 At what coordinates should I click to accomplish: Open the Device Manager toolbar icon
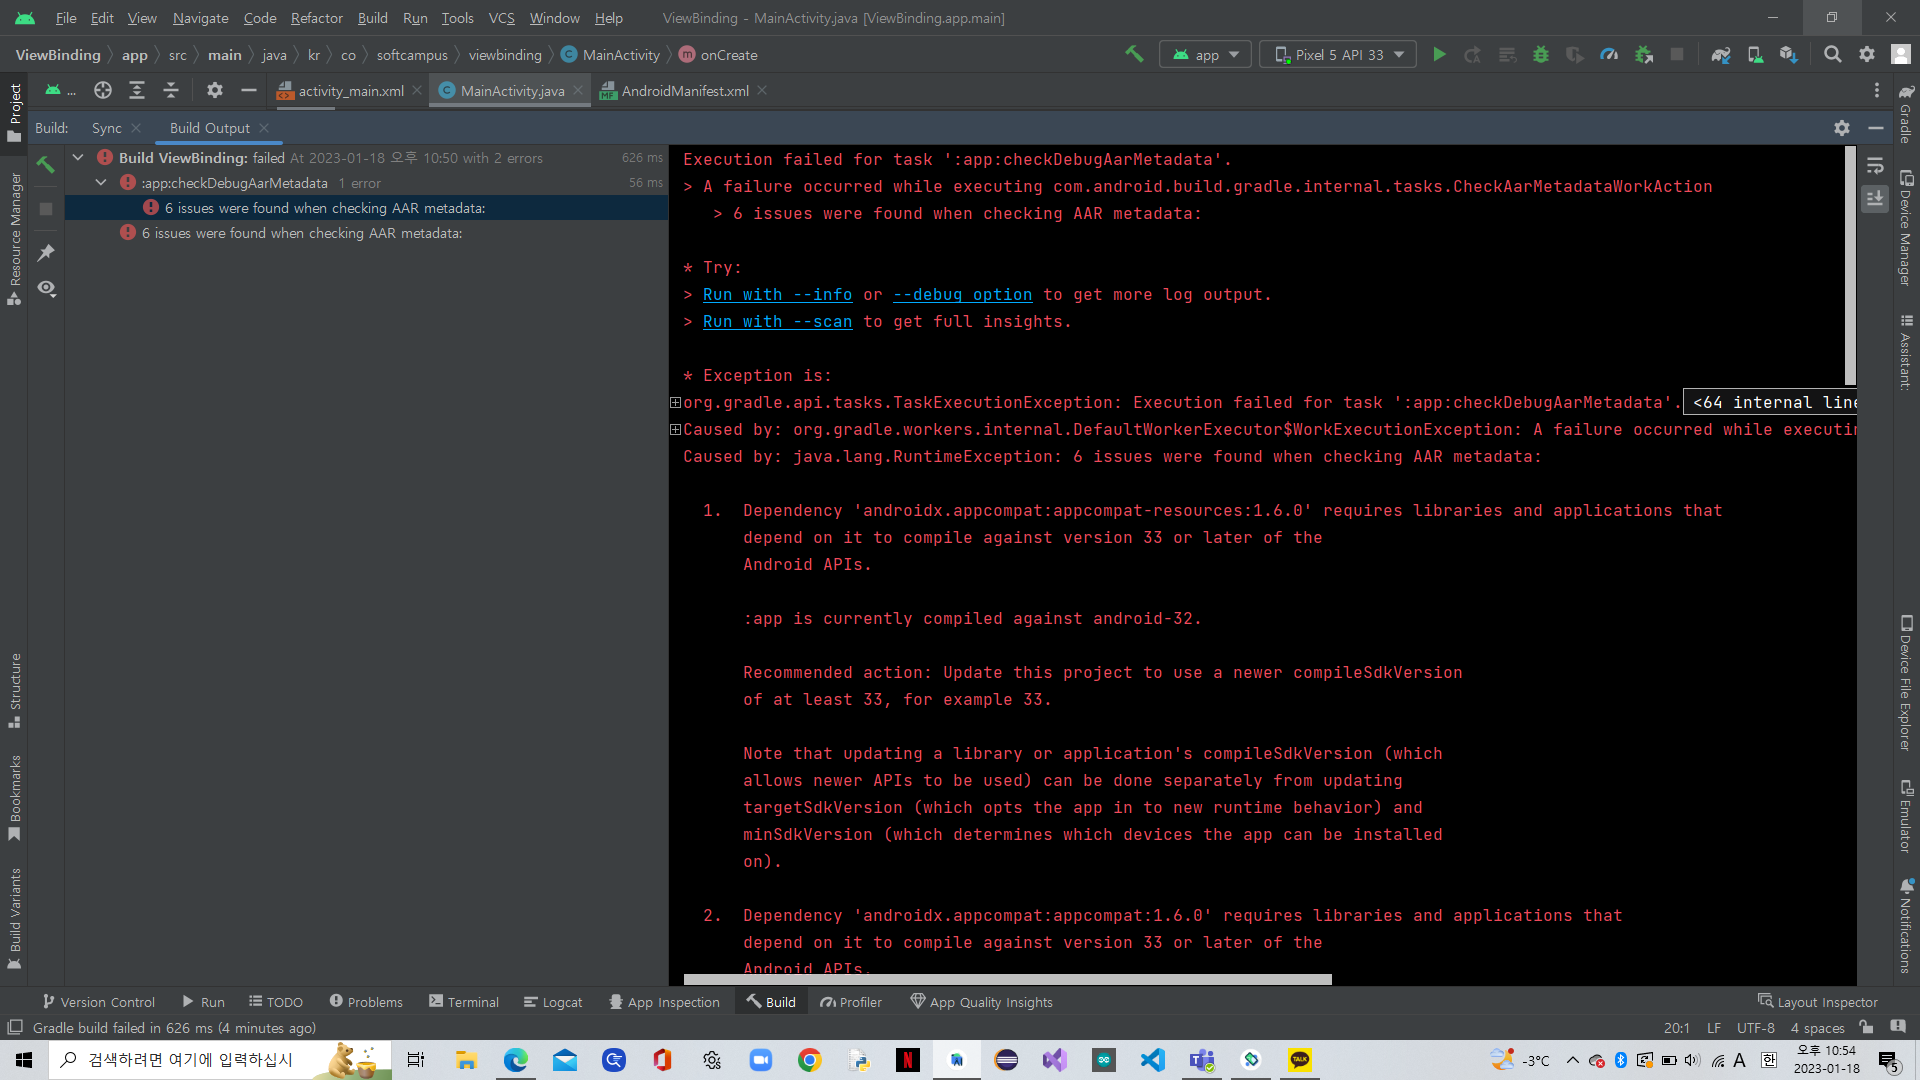coord(1755,55)
